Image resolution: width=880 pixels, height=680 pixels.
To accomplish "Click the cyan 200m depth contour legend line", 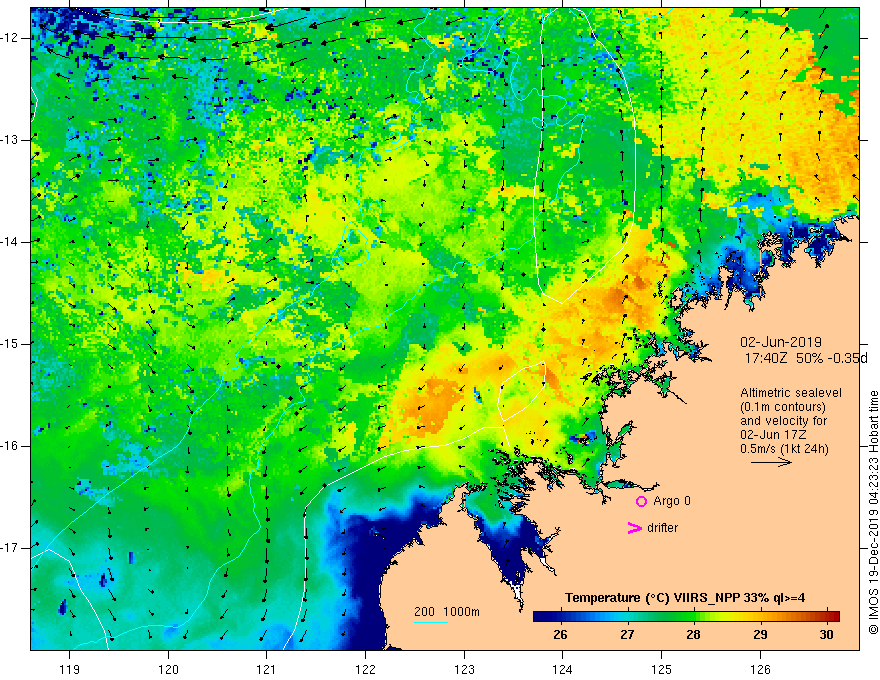I will [431, 622].
